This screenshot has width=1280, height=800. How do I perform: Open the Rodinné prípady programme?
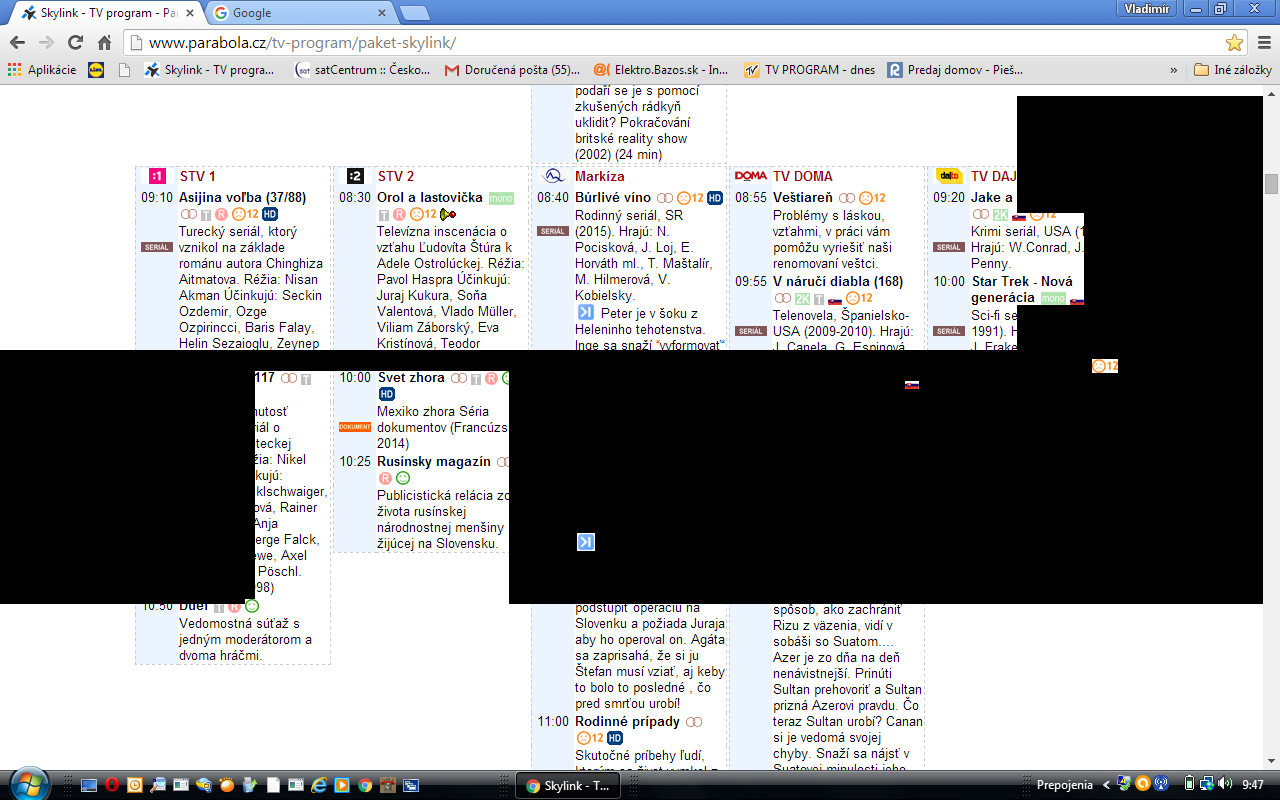[x=627, y=722]
